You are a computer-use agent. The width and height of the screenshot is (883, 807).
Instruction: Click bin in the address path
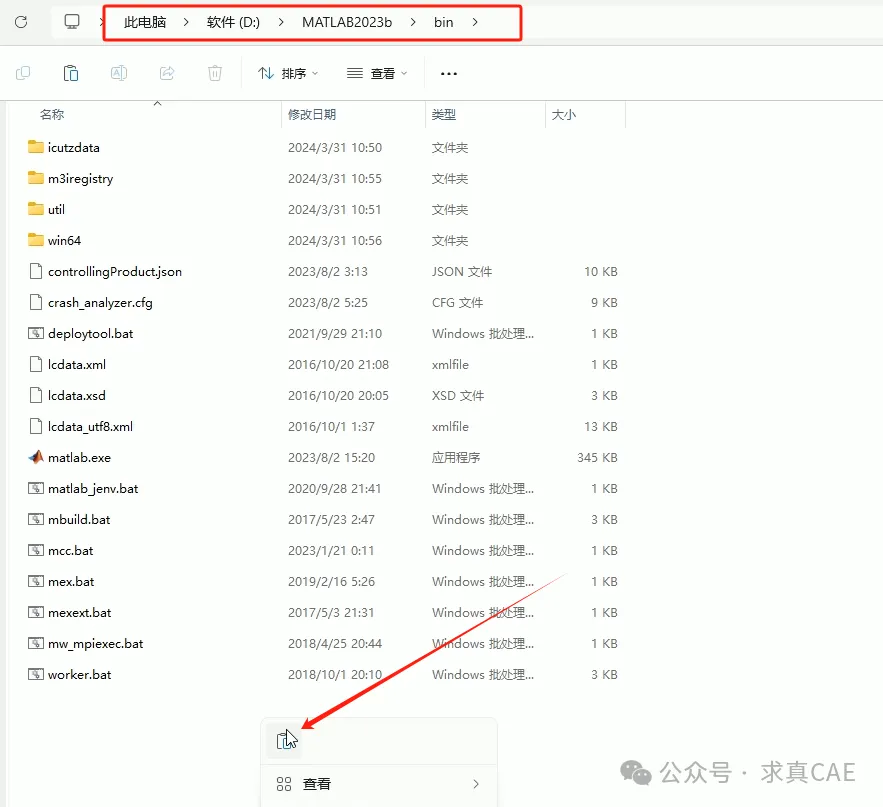click(444, 23)
